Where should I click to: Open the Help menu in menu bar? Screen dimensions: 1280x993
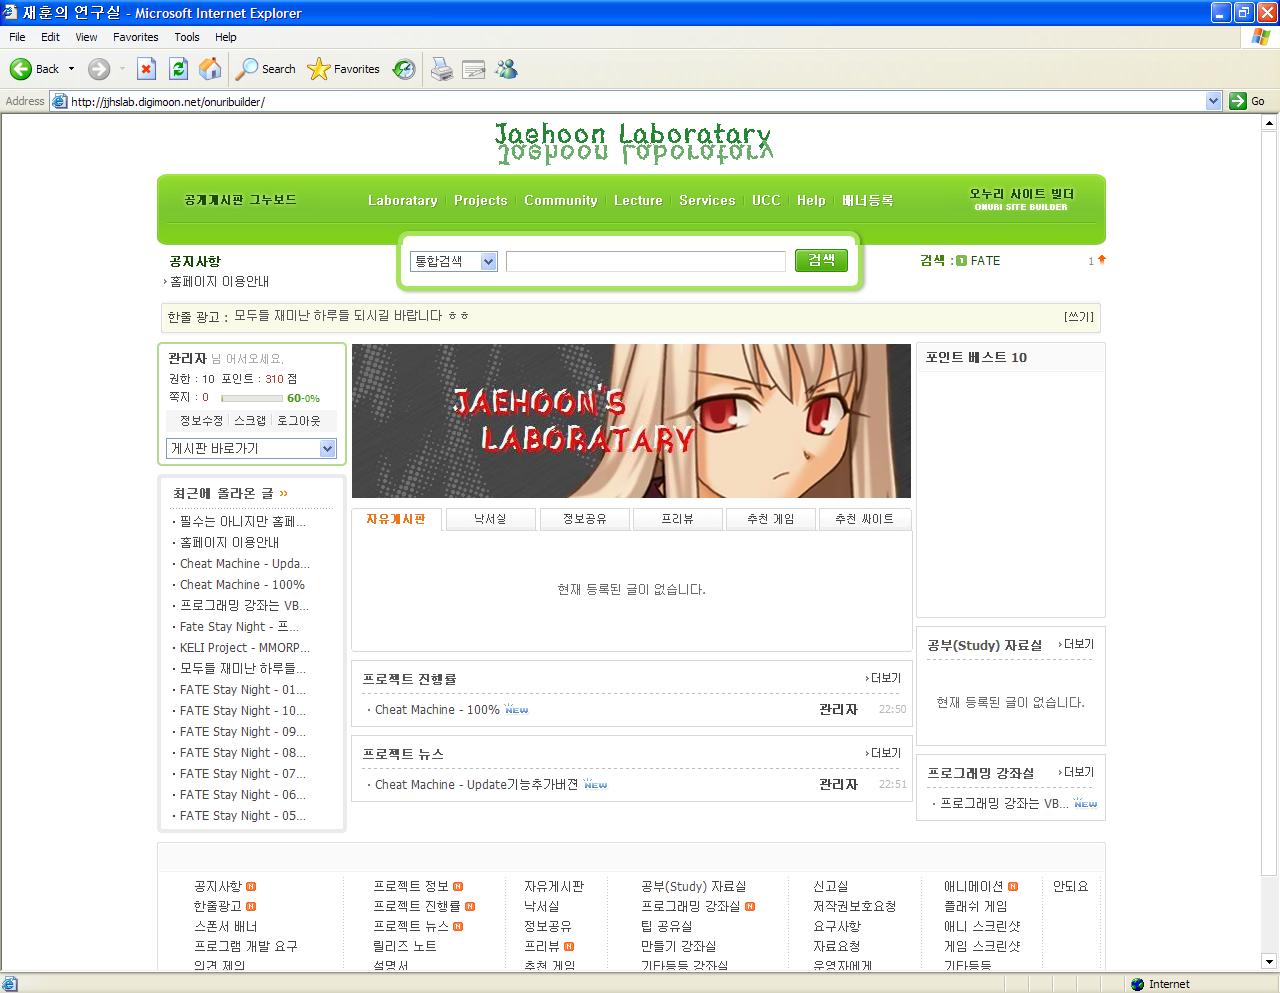[226, 37]
